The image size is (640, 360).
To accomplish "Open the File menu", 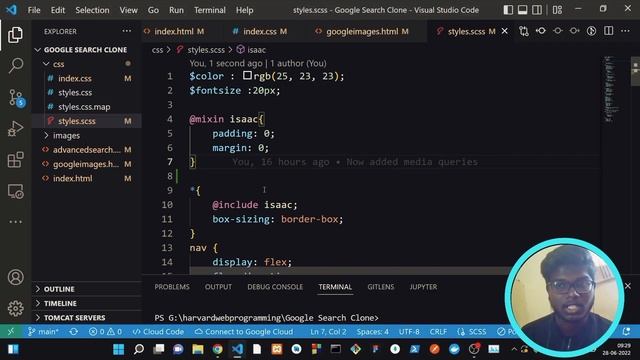I will point(34,10).
